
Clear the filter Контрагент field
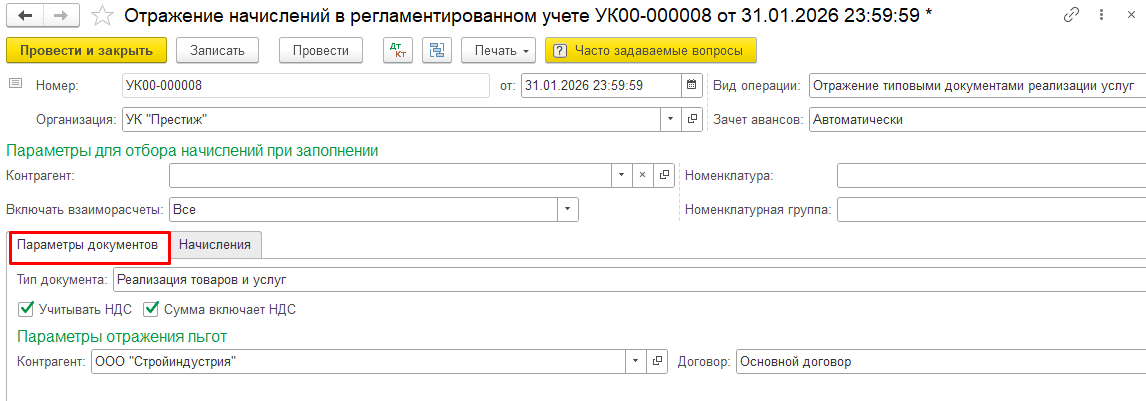[643, 175]
